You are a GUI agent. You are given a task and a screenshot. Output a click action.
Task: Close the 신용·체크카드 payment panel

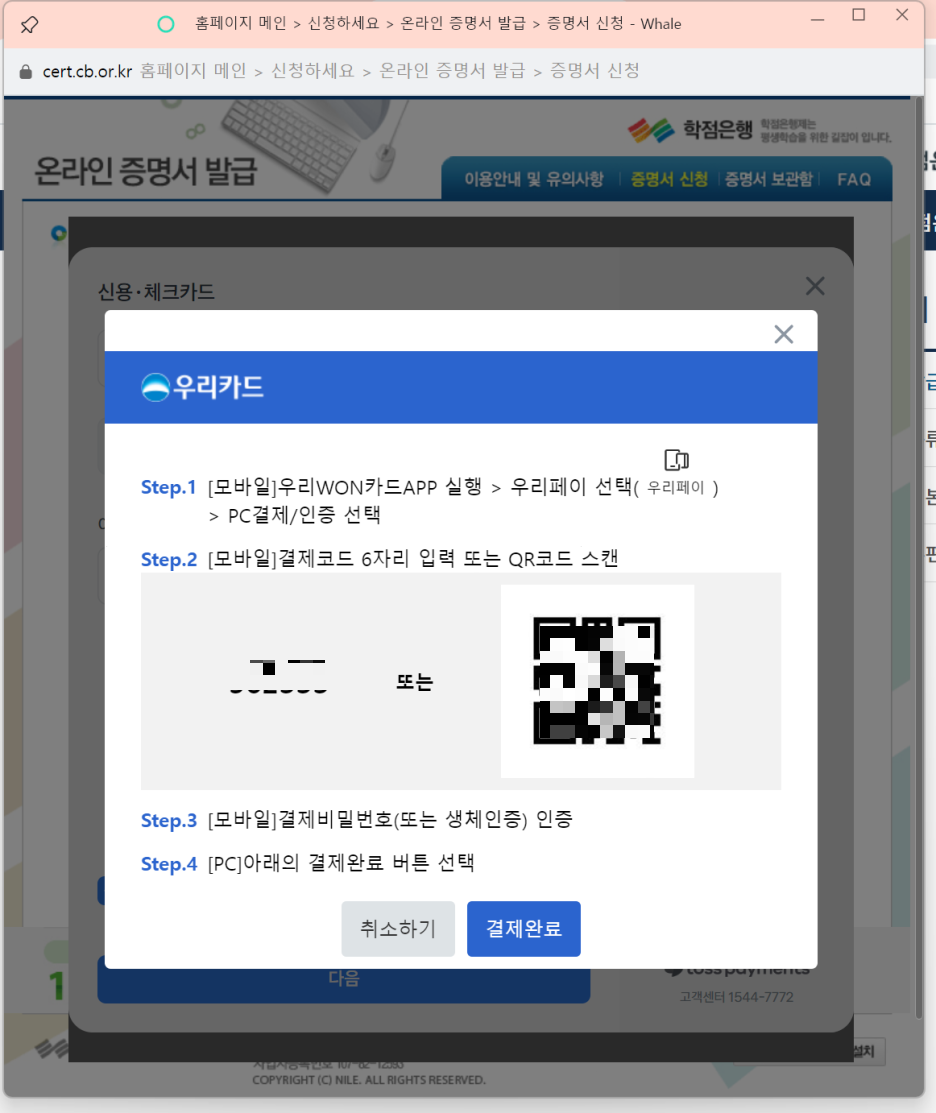pyautogui.click(x=815, y=286)
